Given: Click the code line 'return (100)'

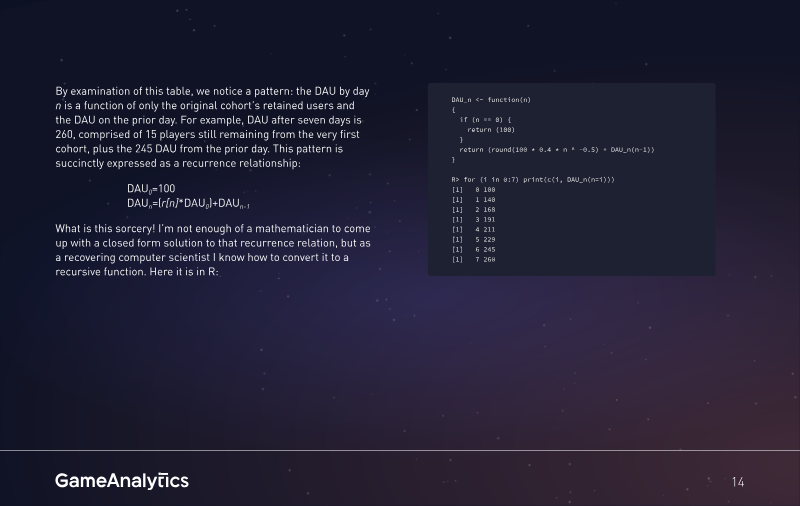Looking at the screenshot, I should (491, 130).
